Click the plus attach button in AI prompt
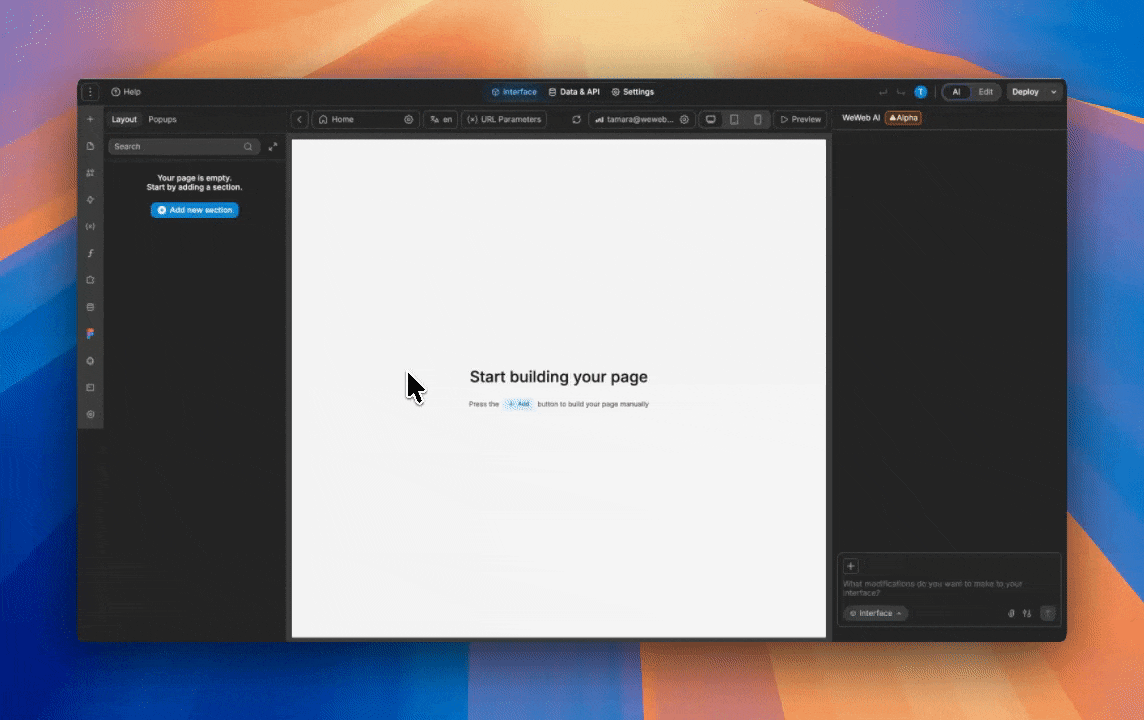 [x=851, y=566]
